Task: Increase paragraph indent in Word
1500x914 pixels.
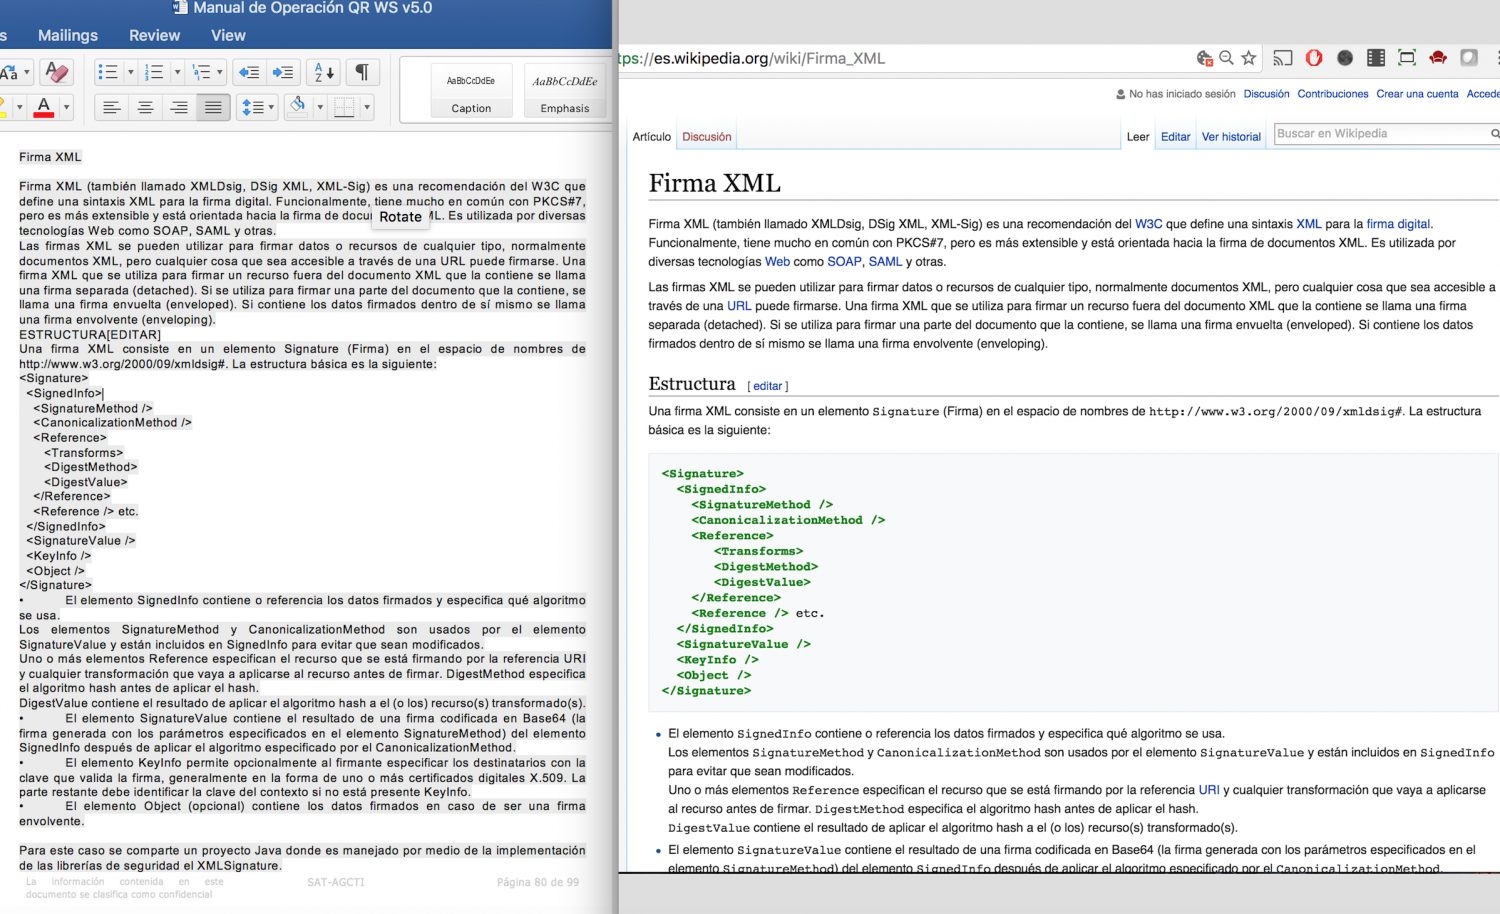Action: (283, 72)
